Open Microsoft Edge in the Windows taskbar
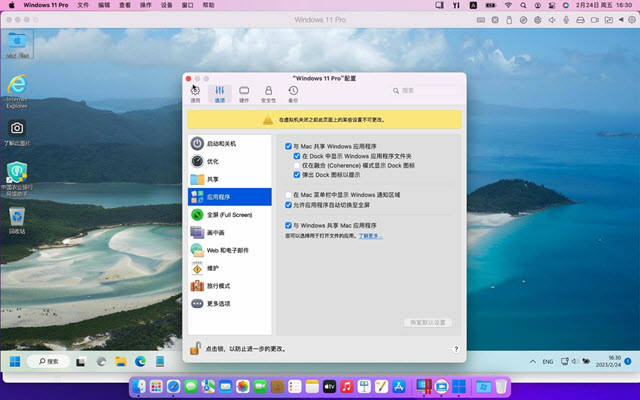This screenshot has height=400, width=640. [x=140, y=362]
